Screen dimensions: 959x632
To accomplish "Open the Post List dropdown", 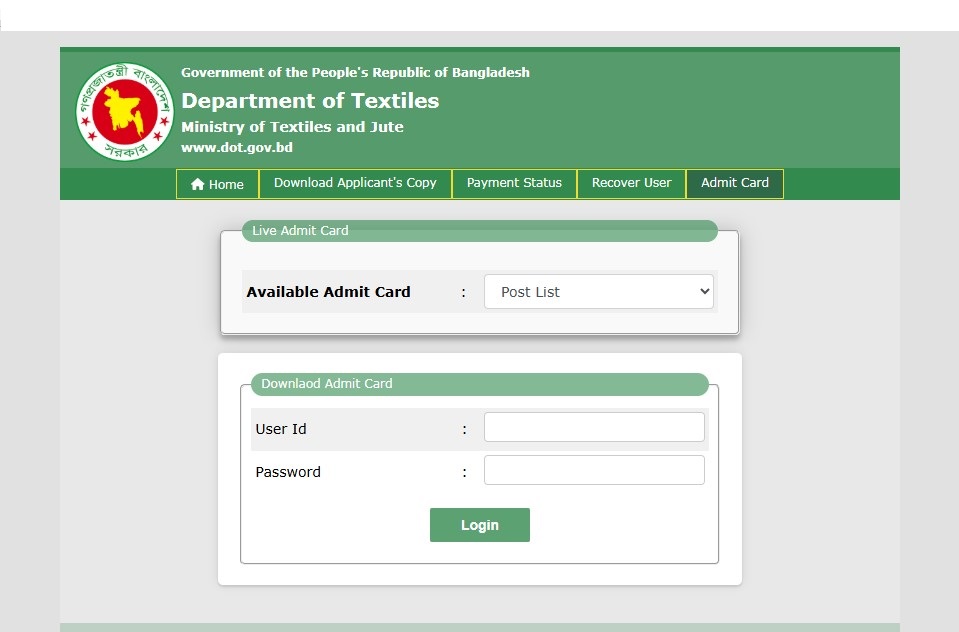I will 599,292.
